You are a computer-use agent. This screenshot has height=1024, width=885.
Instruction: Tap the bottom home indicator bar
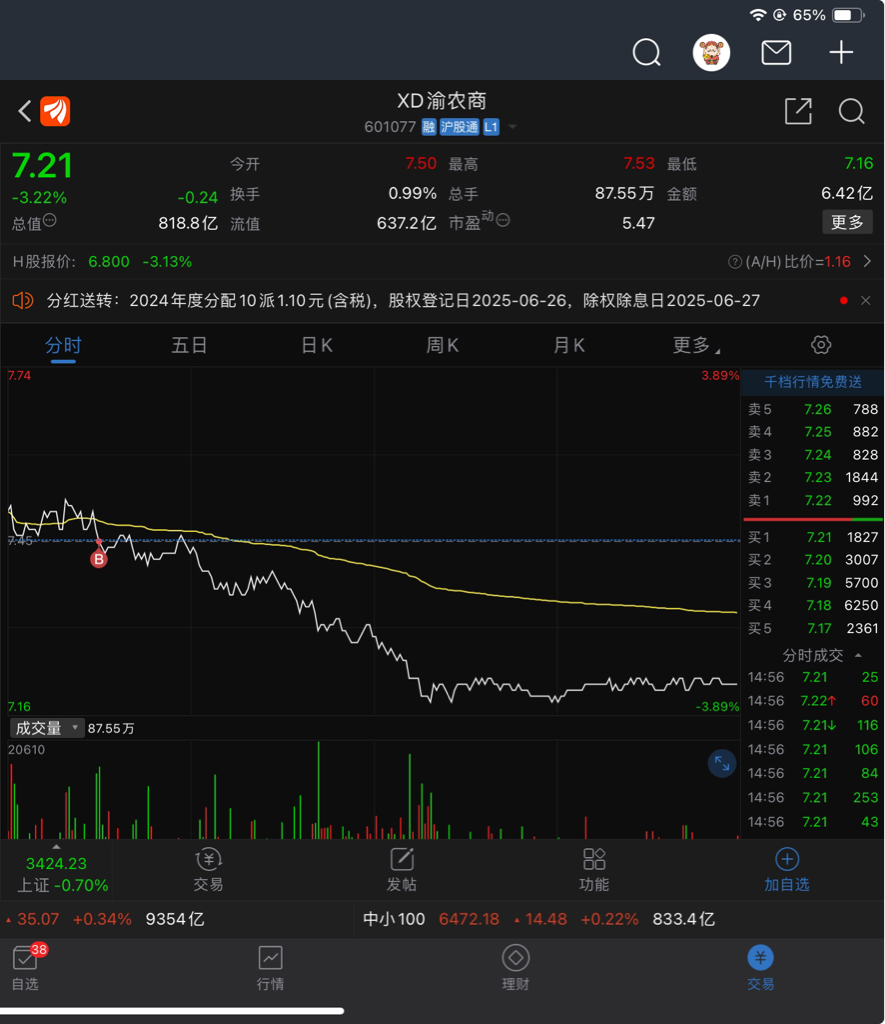(x=172, y=1011)
